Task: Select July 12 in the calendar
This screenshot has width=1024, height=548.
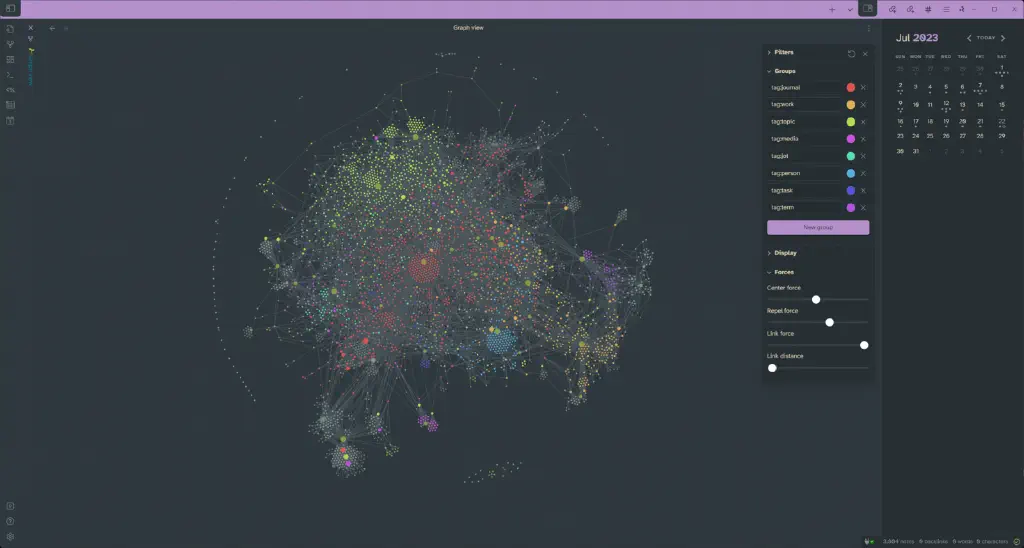Action: click(x=946, y=104)
